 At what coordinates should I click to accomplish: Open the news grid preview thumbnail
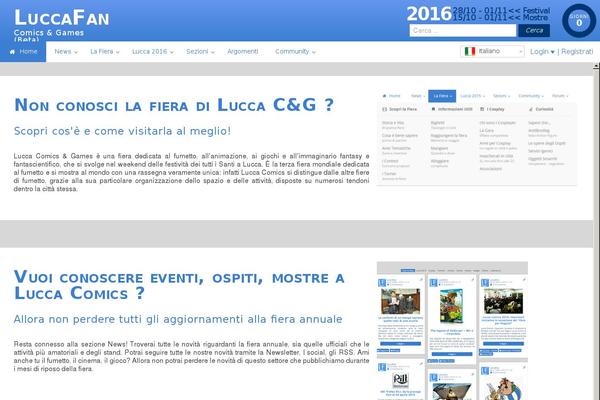(452, 331)
